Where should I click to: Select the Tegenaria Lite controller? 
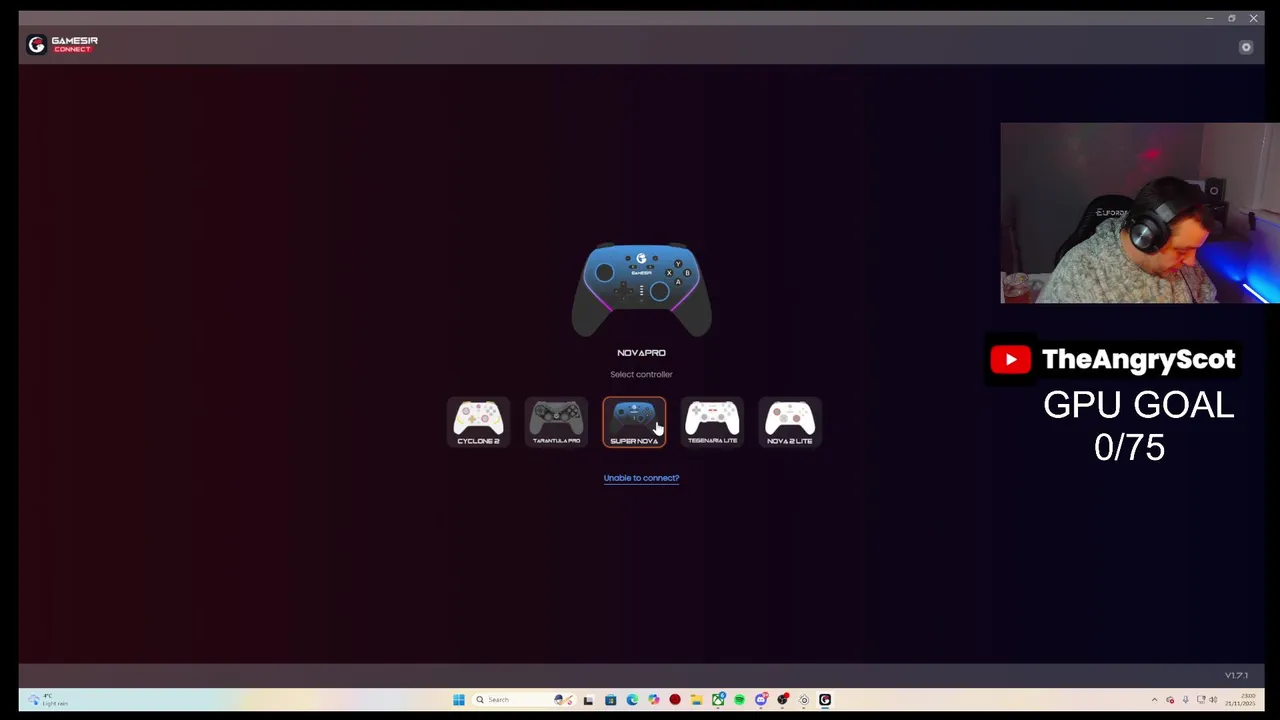click(x=712, y=423)
